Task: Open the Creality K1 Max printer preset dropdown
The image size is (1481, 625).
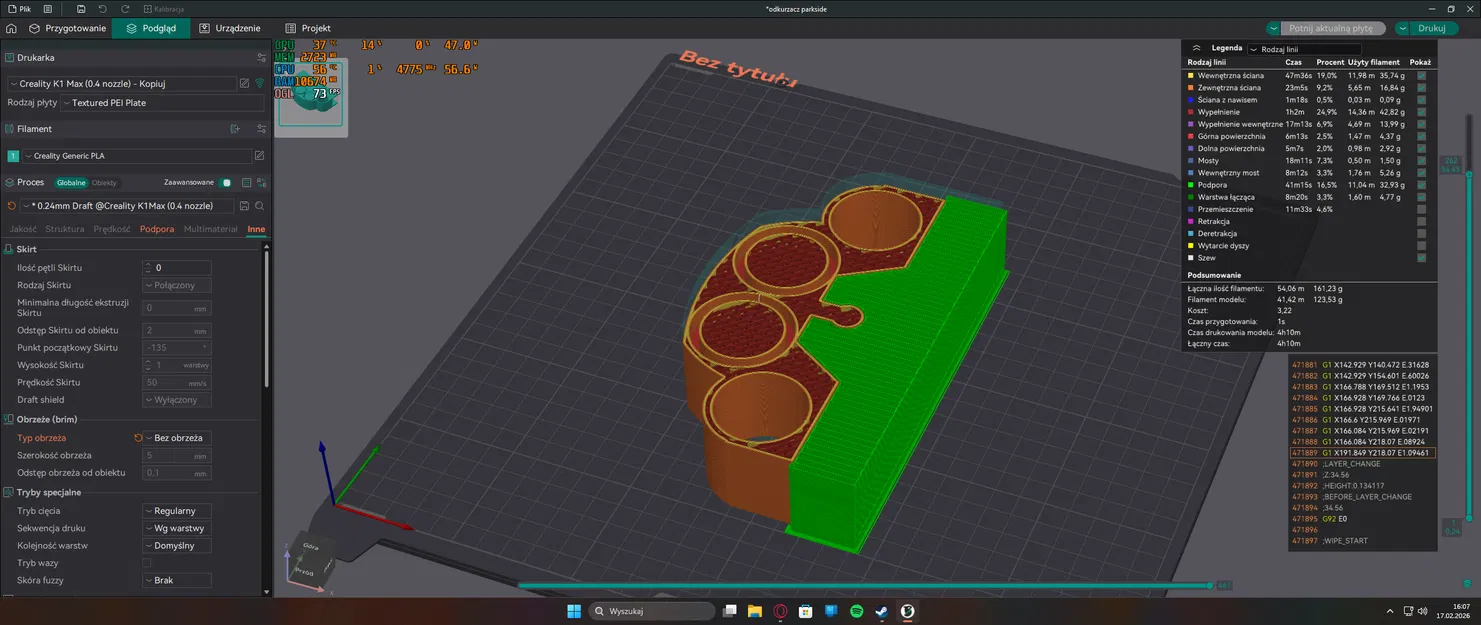Action: tap(122, 84)
